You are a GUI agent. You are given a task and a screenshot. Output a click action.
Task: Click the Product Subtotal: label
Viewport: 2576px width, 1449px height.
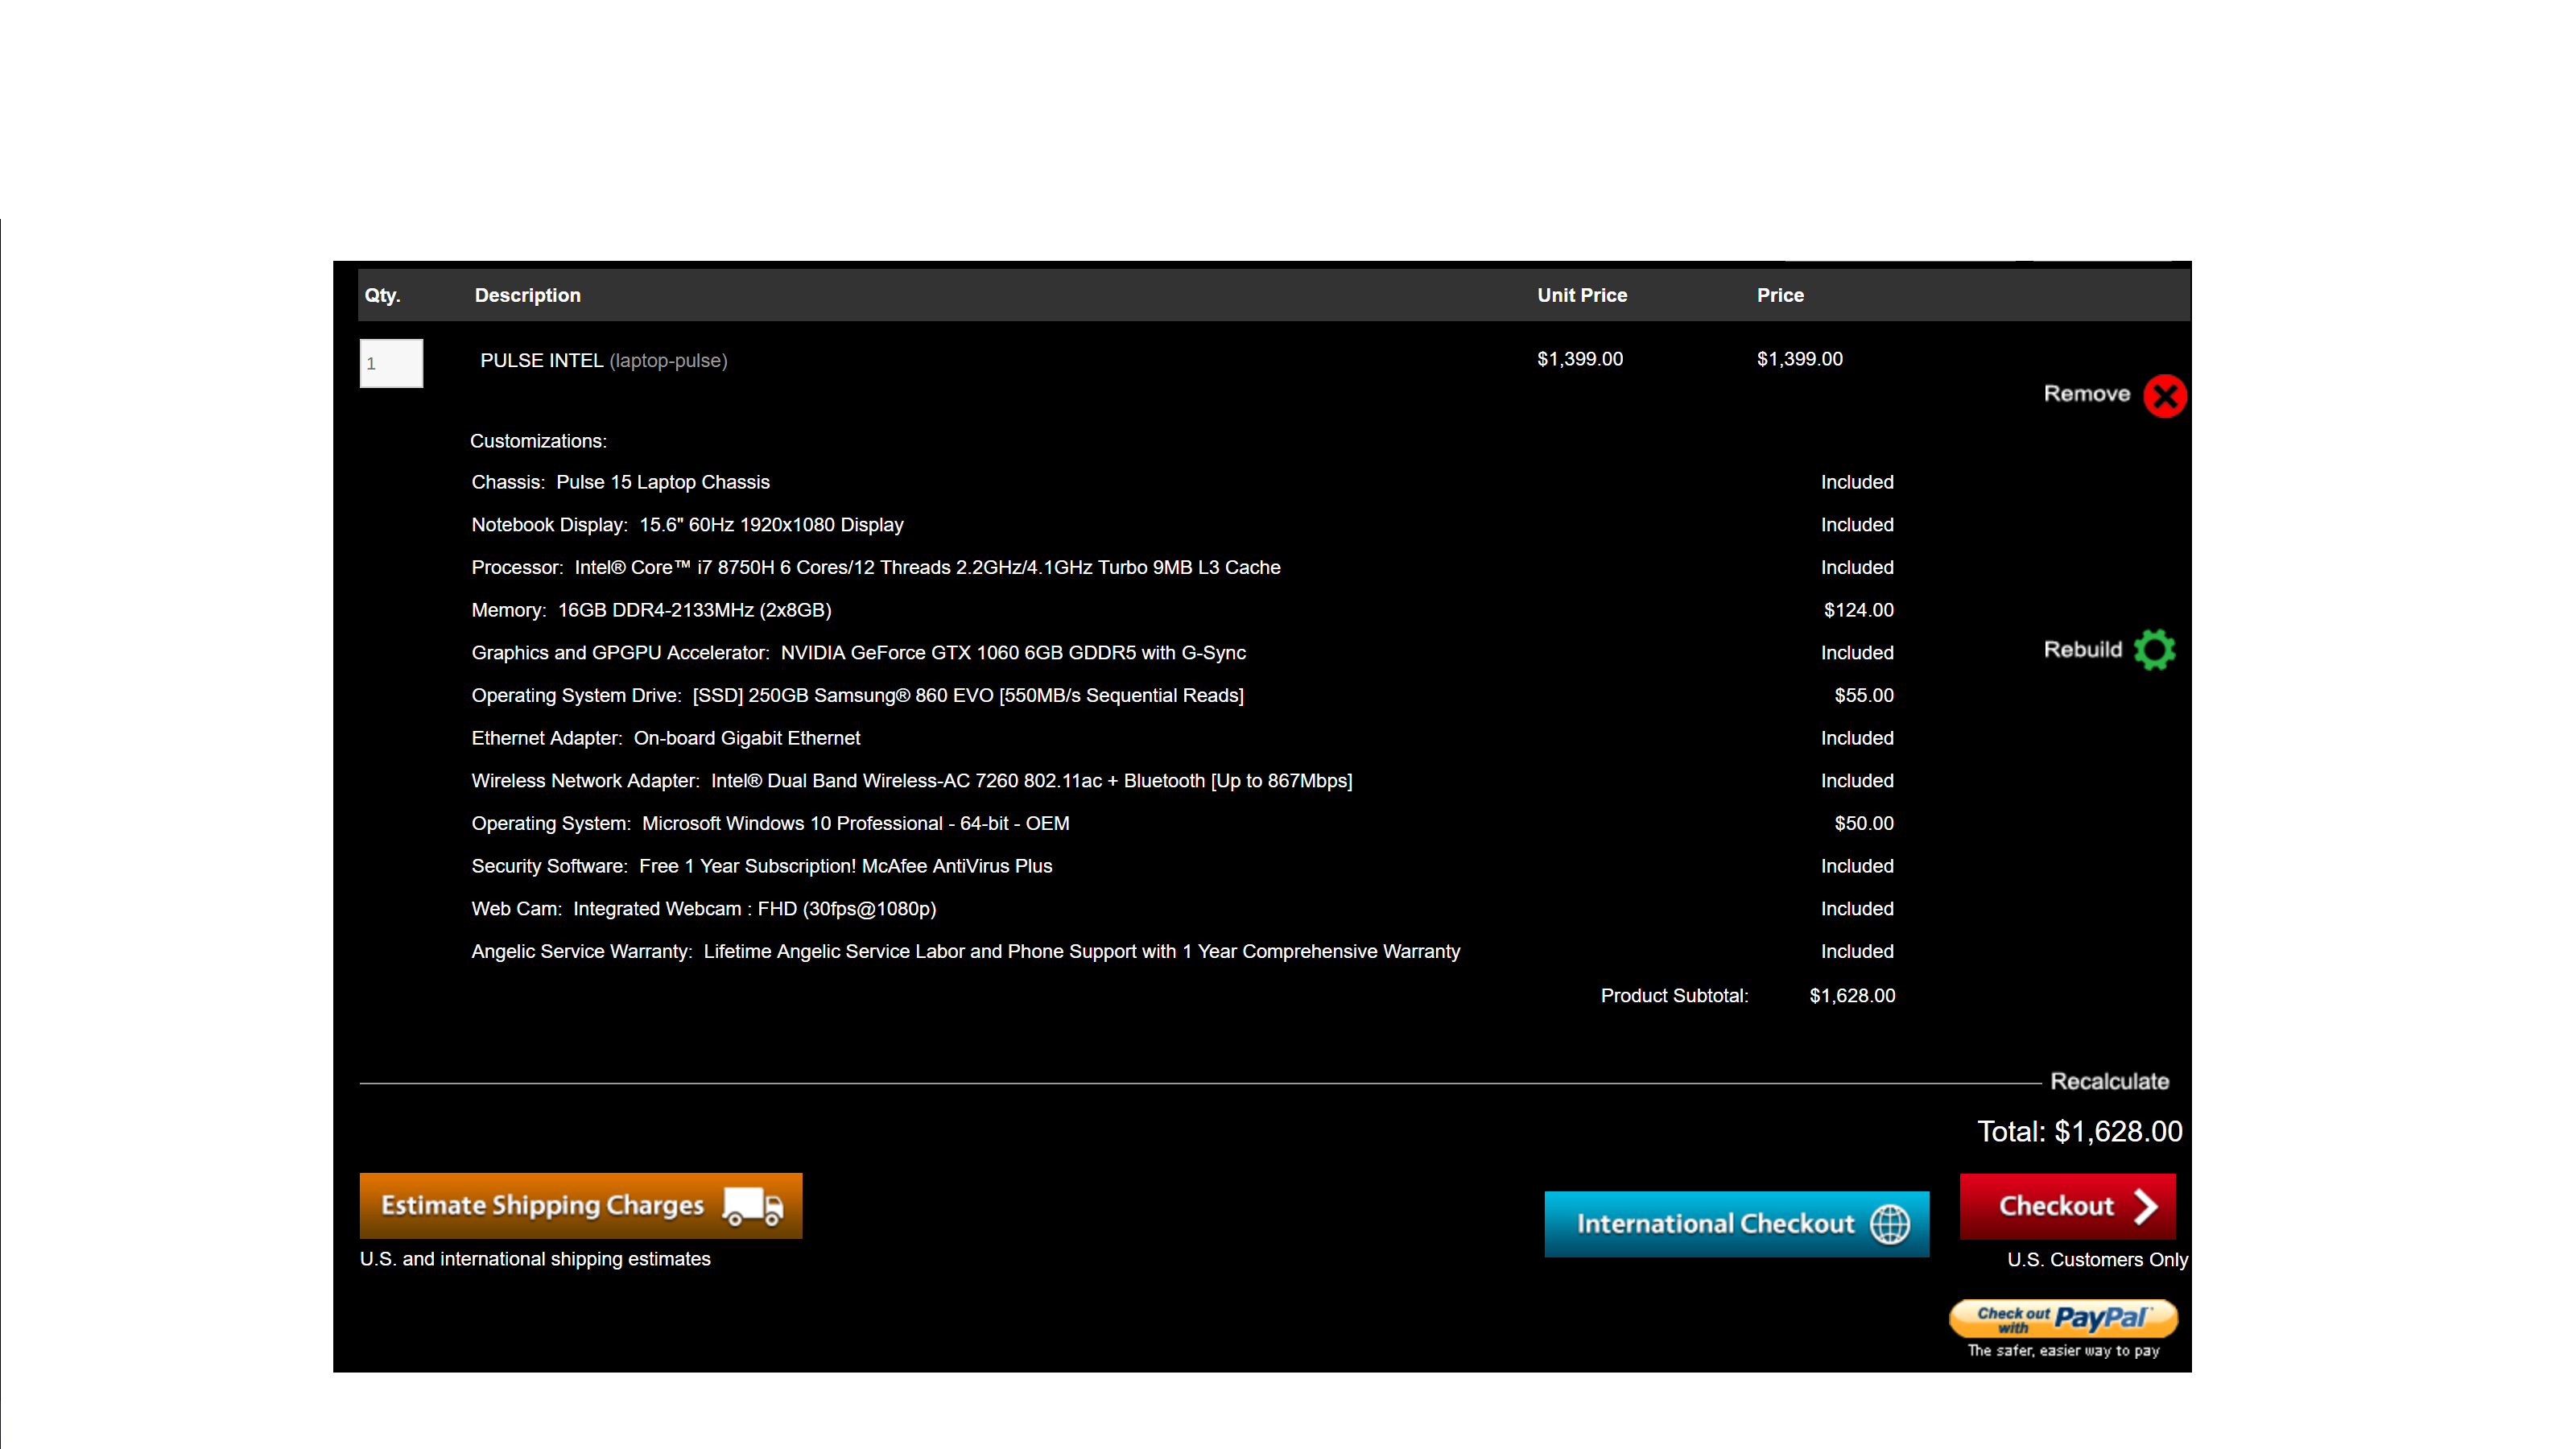(1674, 996)
